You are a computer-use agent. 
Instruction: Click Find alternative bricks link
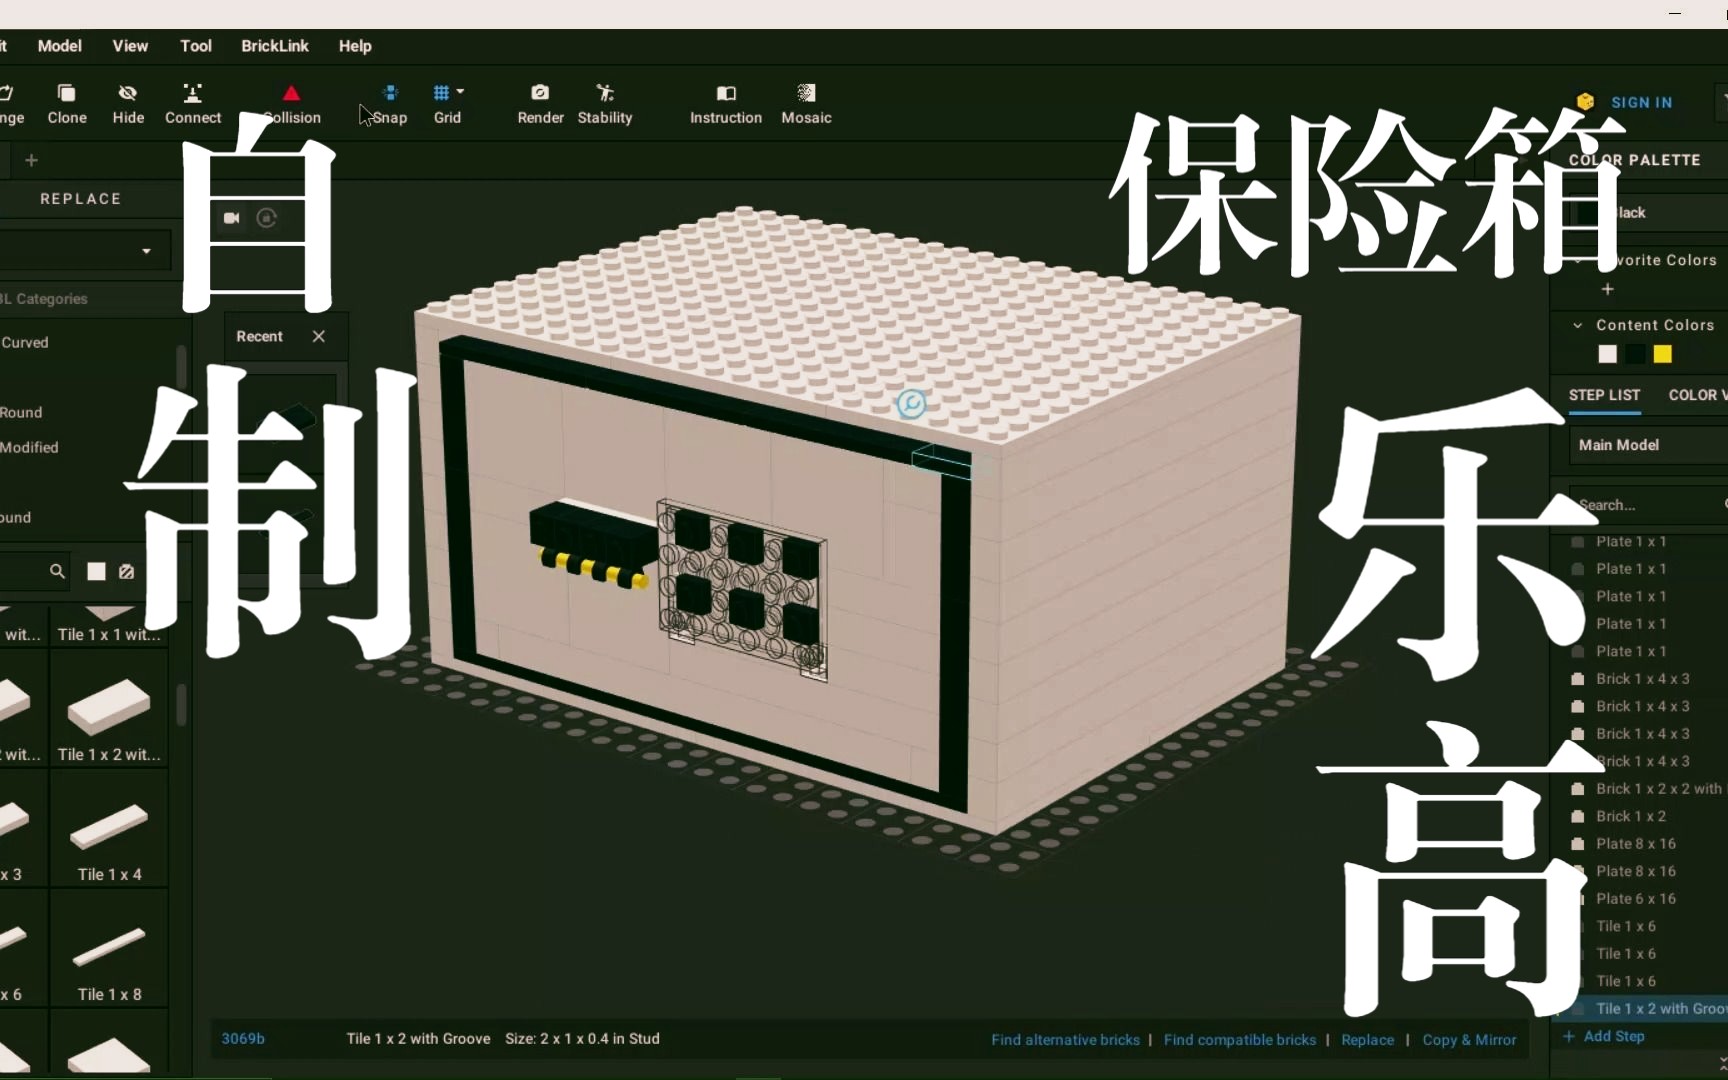coord(1065,1040)
